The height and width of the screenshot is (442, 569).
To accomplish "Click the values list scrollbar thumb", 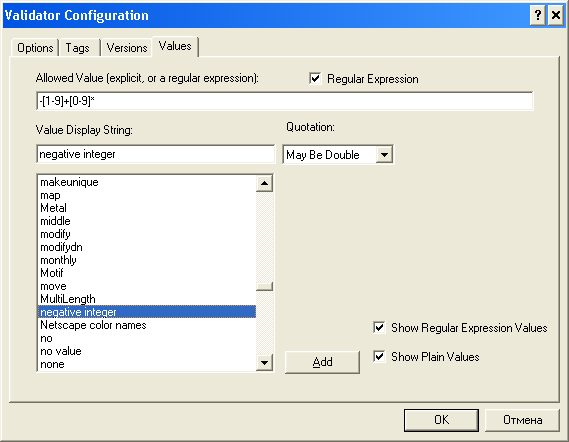I will tap(264, 286).
